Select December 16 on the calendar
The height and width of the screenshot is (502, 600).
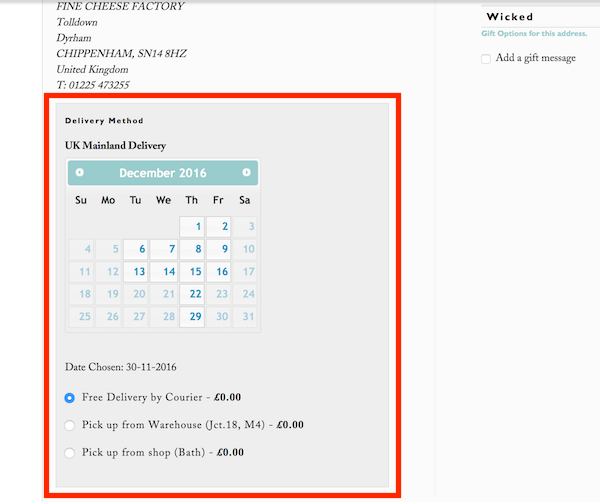coord(218,272)
